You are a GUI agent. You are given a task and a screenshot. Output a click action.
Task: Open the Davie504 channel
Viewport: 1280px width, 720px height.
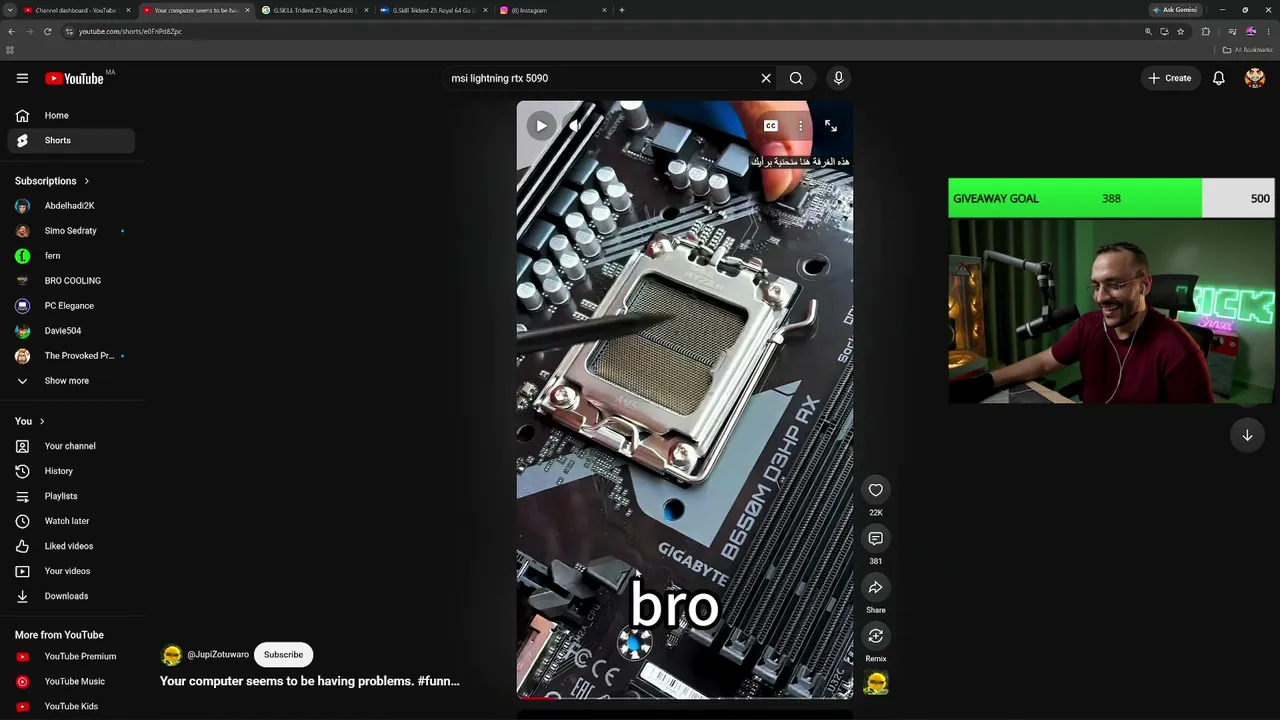71,331
